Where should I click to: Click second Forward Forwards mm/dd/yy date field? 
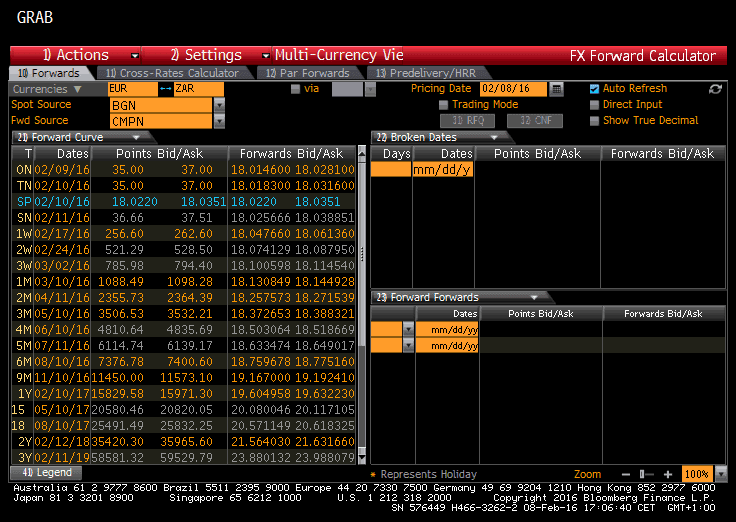(447, 346)
